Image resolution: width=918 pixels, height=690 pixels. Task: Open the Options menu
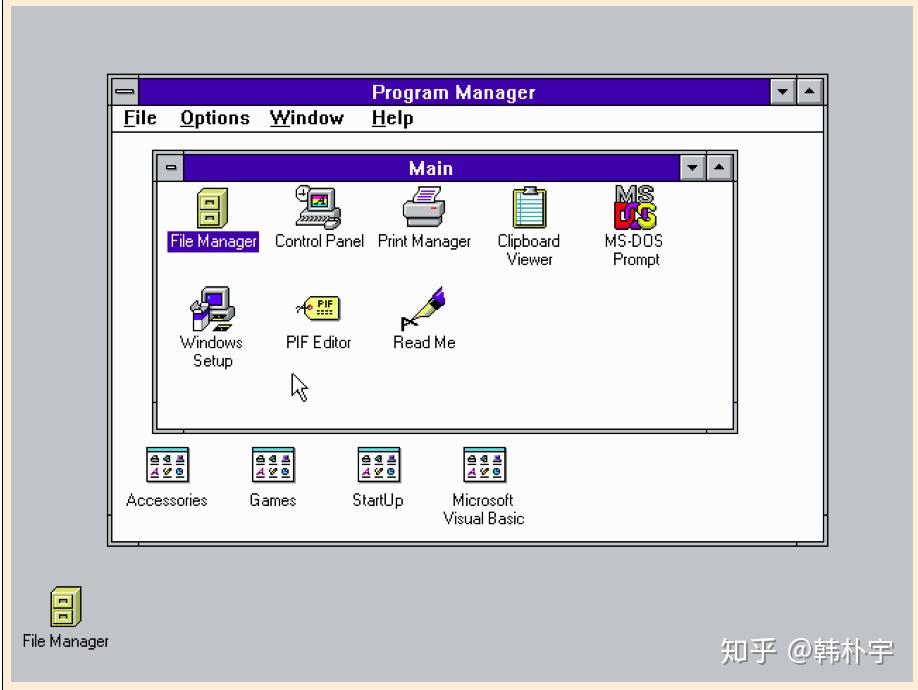click(214, 118)
